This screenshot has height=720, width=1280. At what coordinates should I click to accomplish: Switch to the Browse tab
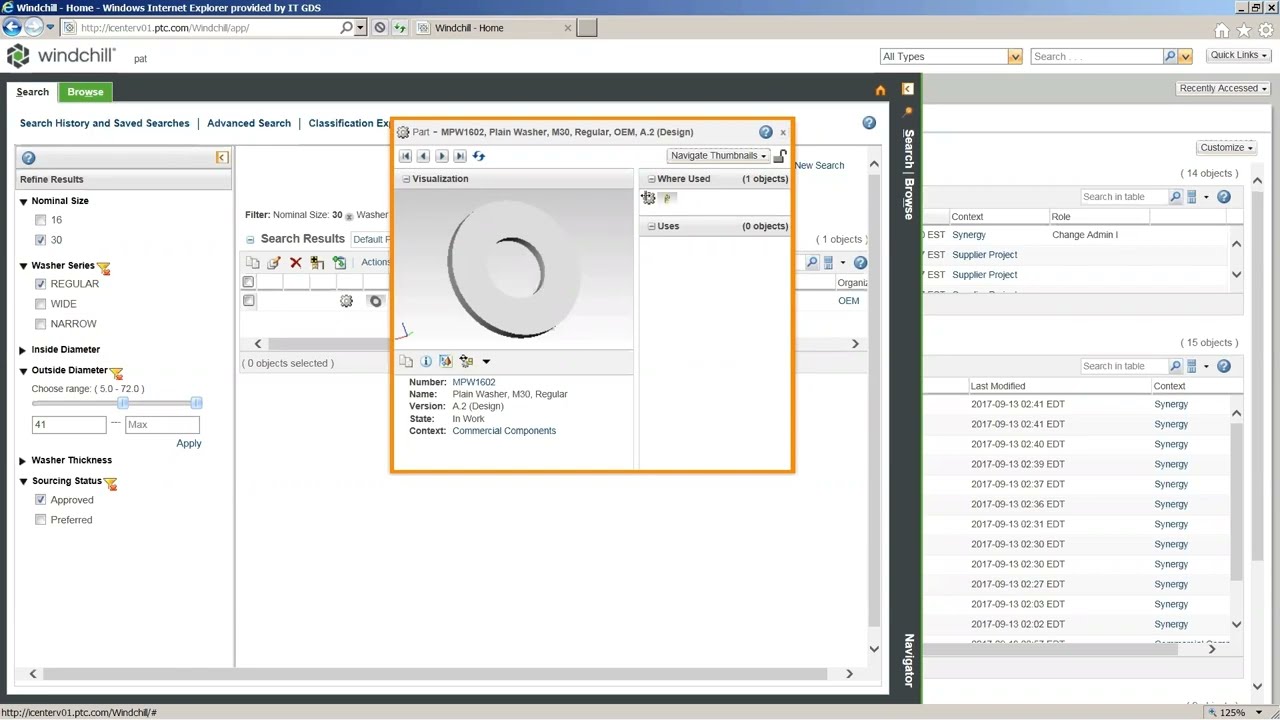coord(85,92)
